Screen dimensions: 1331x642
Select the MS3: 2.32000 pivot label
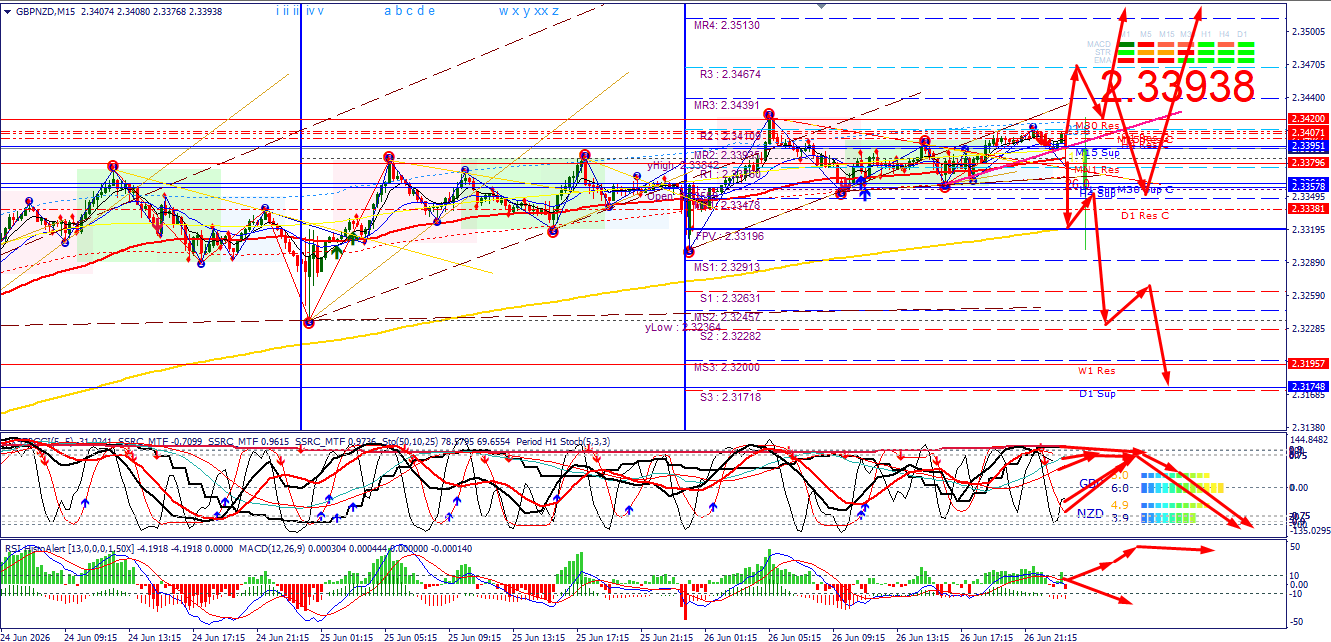point(727,367)
